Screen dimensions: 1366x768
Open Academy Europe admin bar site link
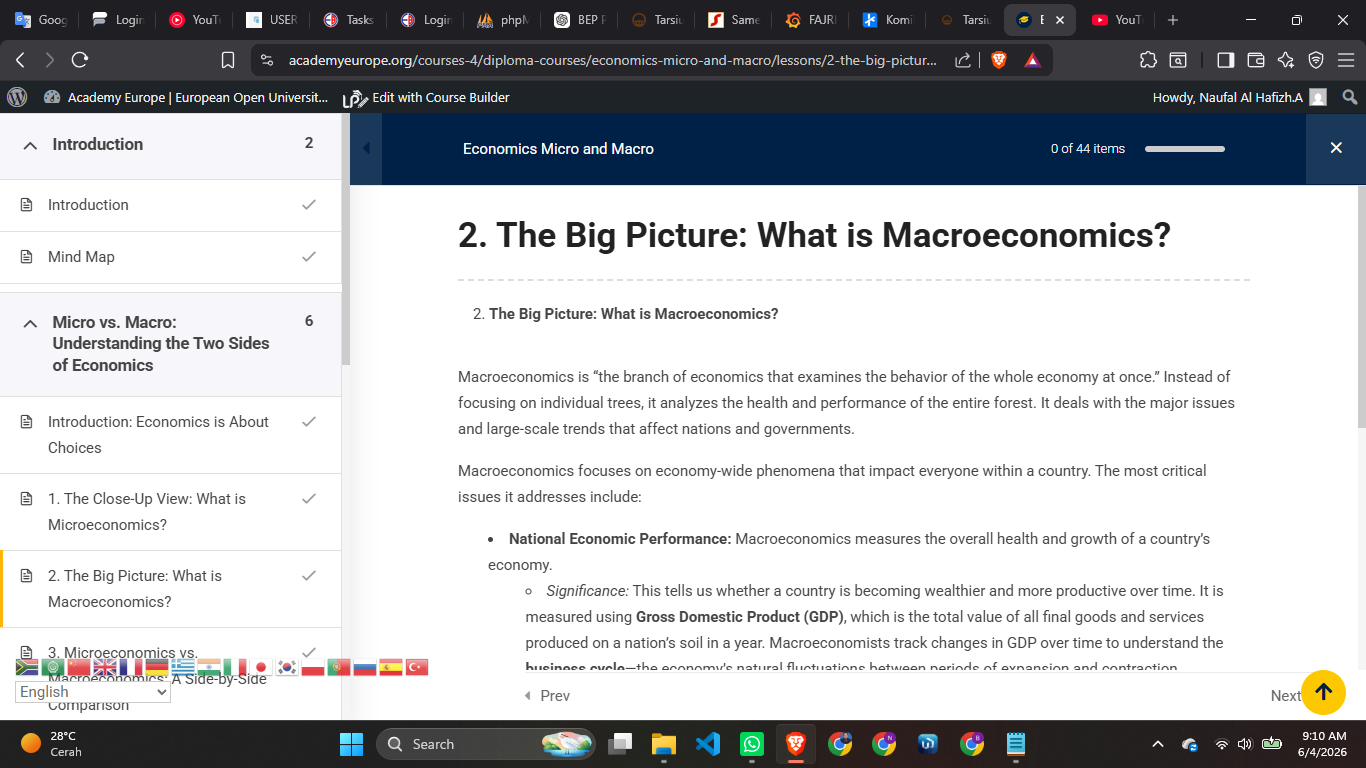(186, 97)
